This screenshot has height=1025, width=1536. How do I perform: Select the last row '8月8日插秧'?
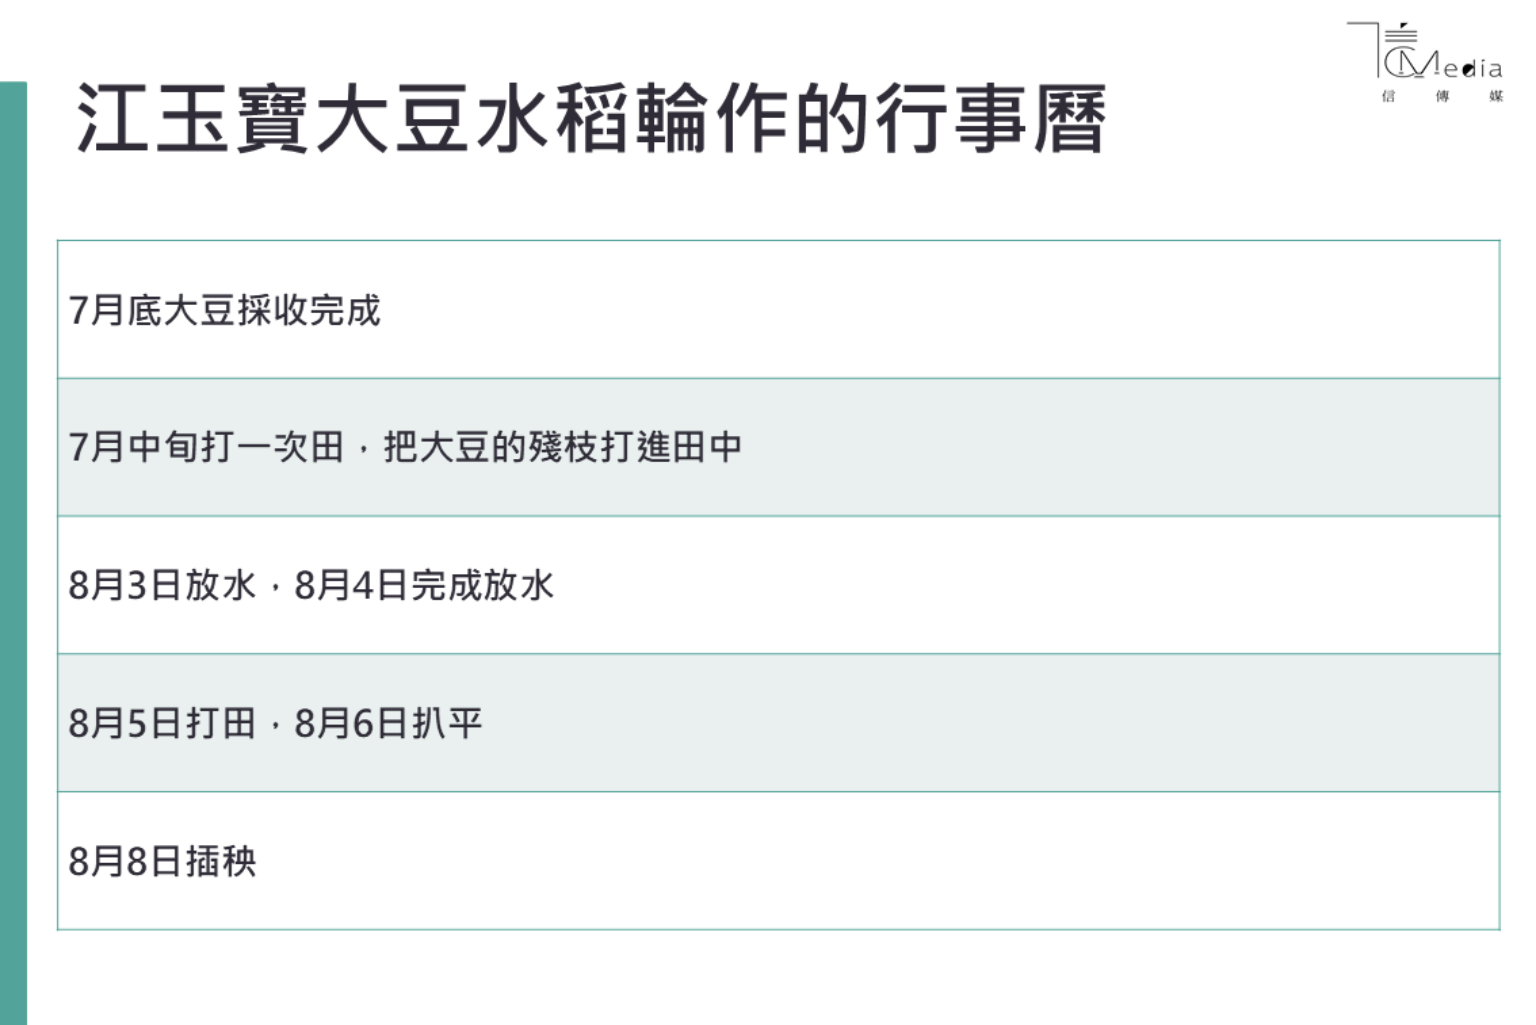(162, 861)
